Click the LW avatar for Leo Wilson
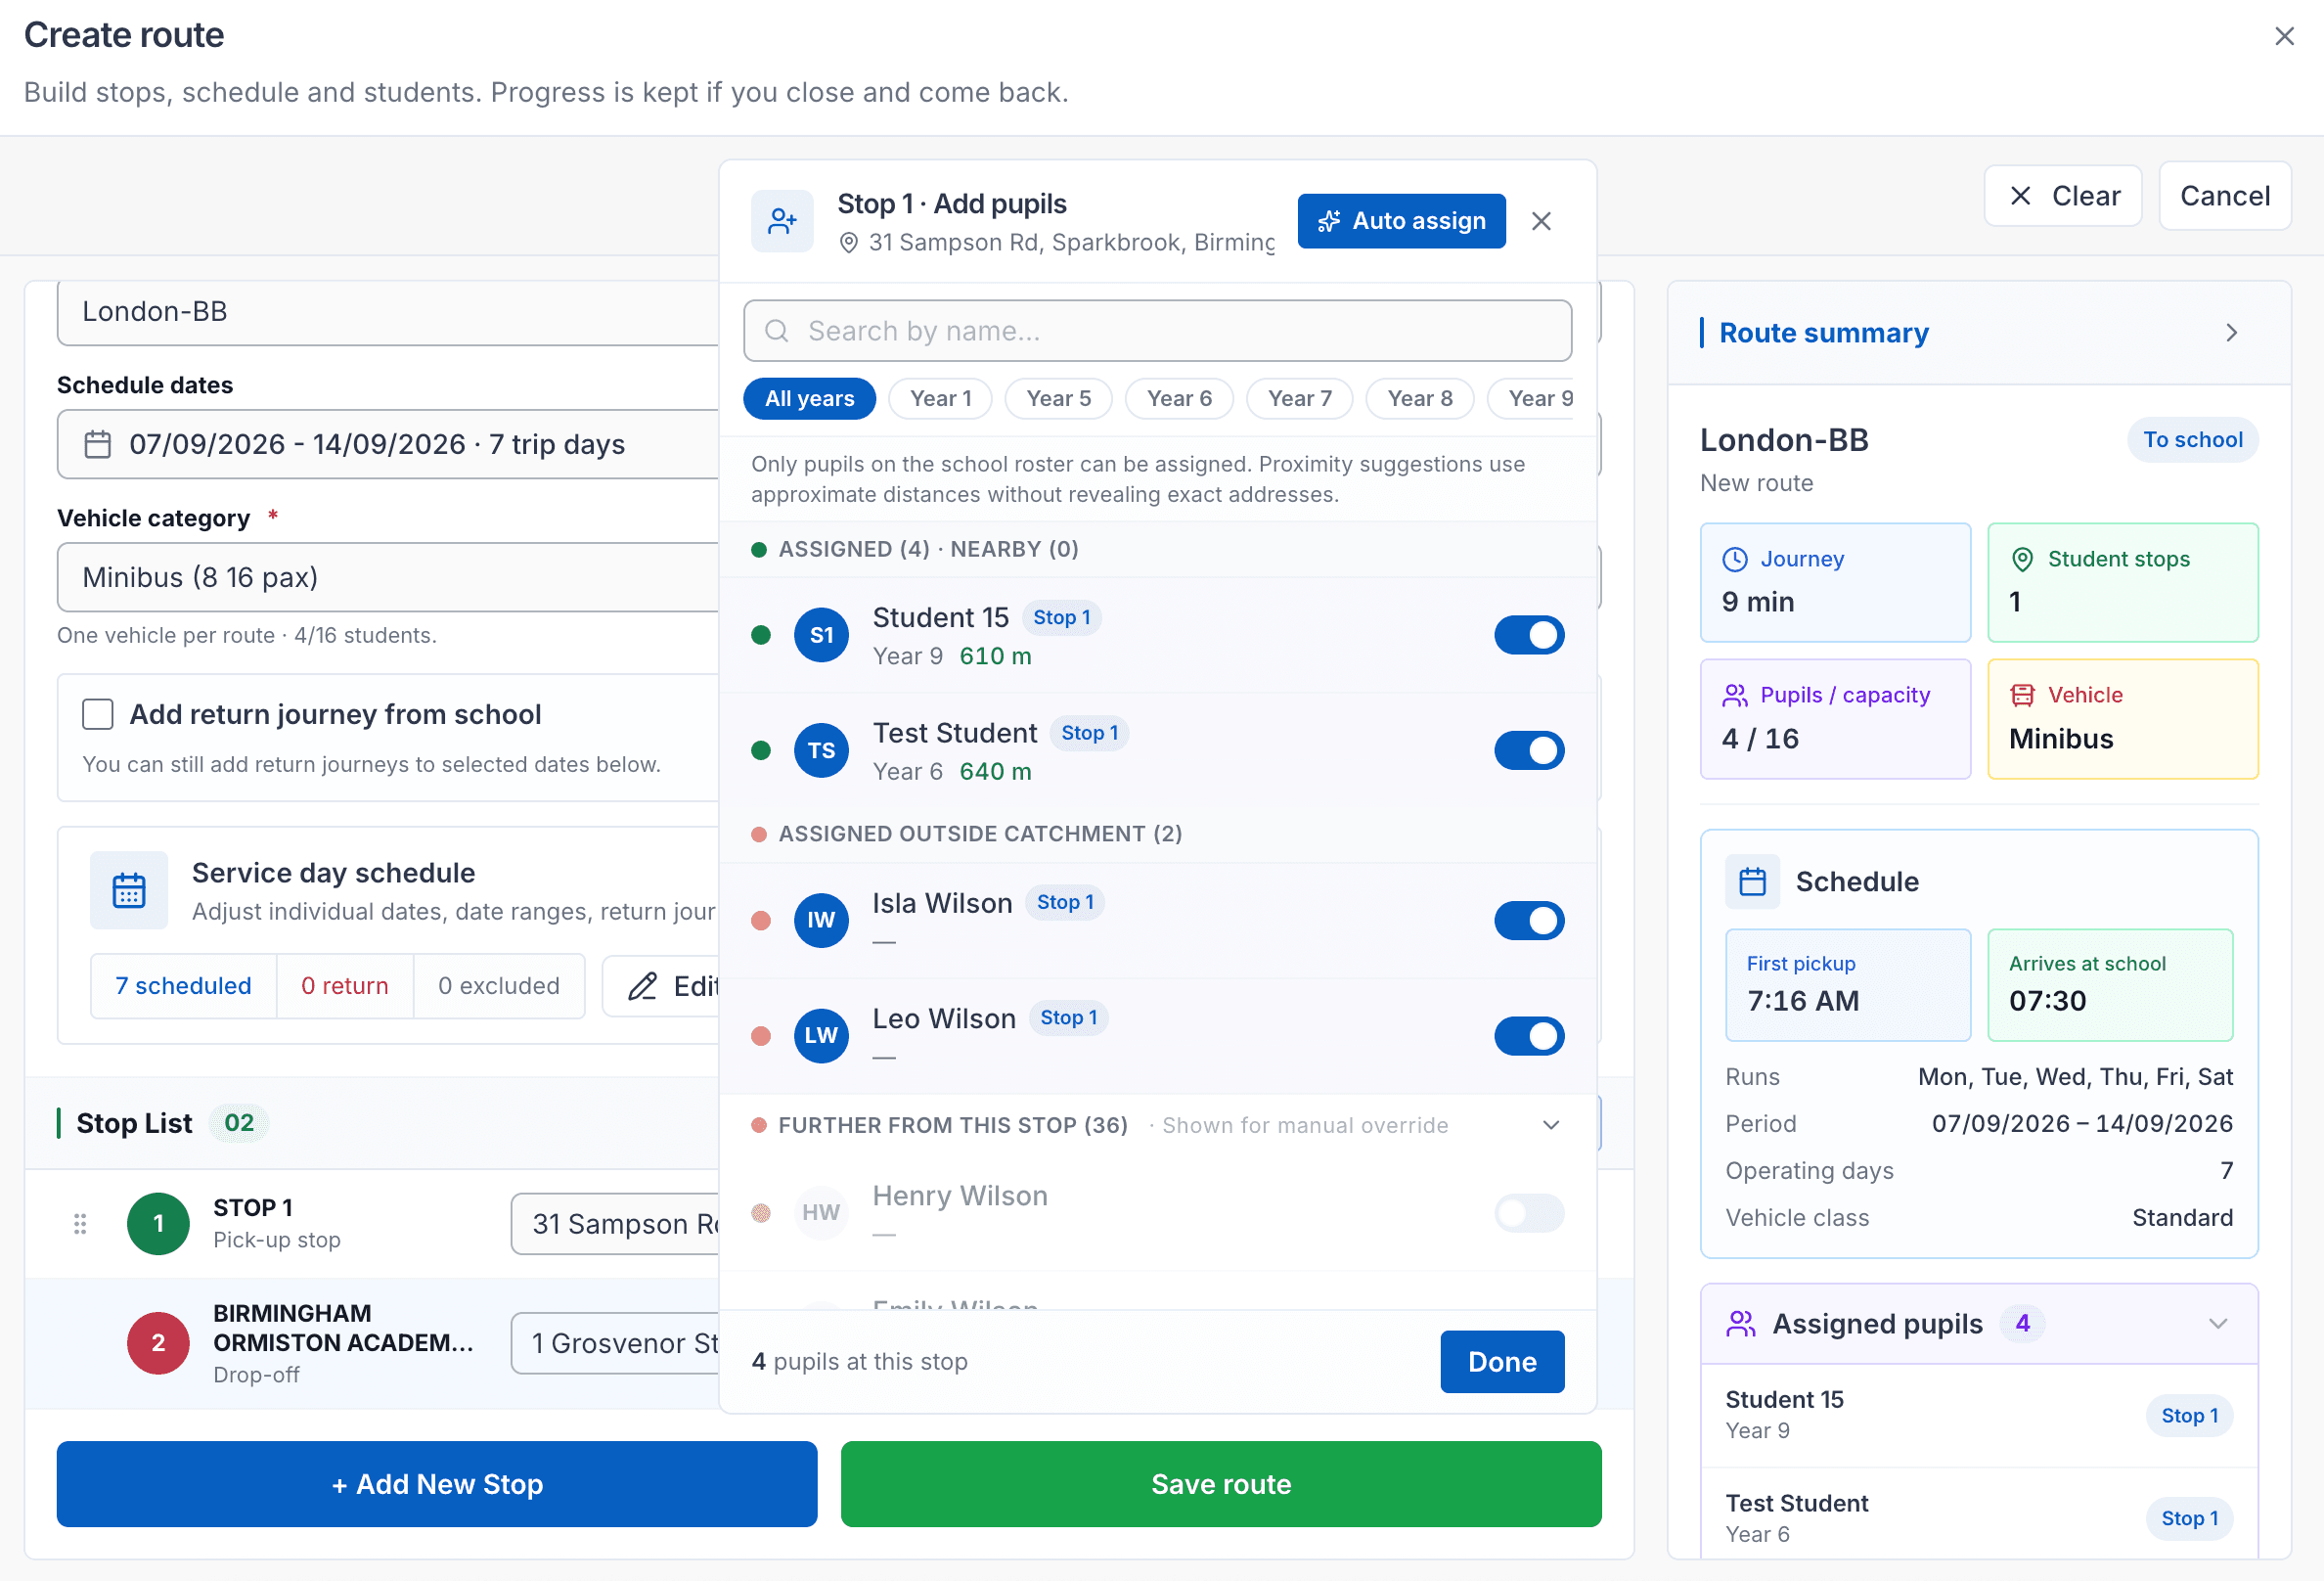 click(x=821, y=1035)
